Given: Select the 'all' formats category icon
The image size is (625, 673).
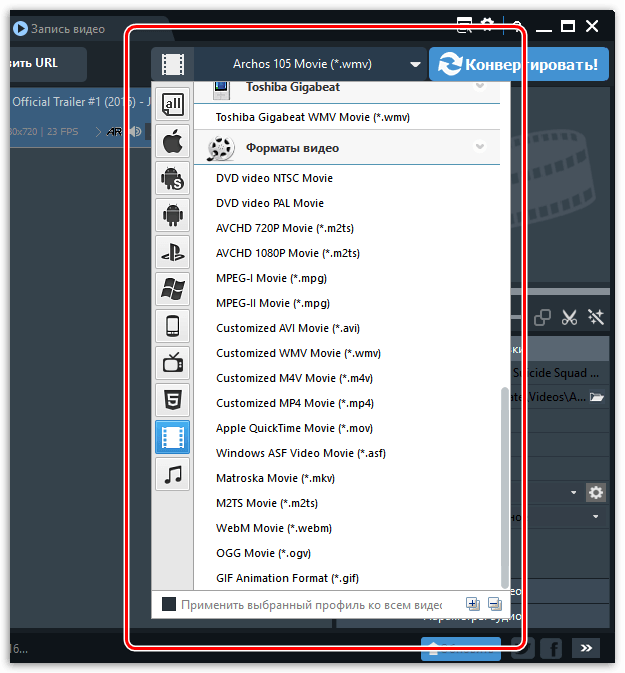Looking at the screenshot, I should 173,104.
